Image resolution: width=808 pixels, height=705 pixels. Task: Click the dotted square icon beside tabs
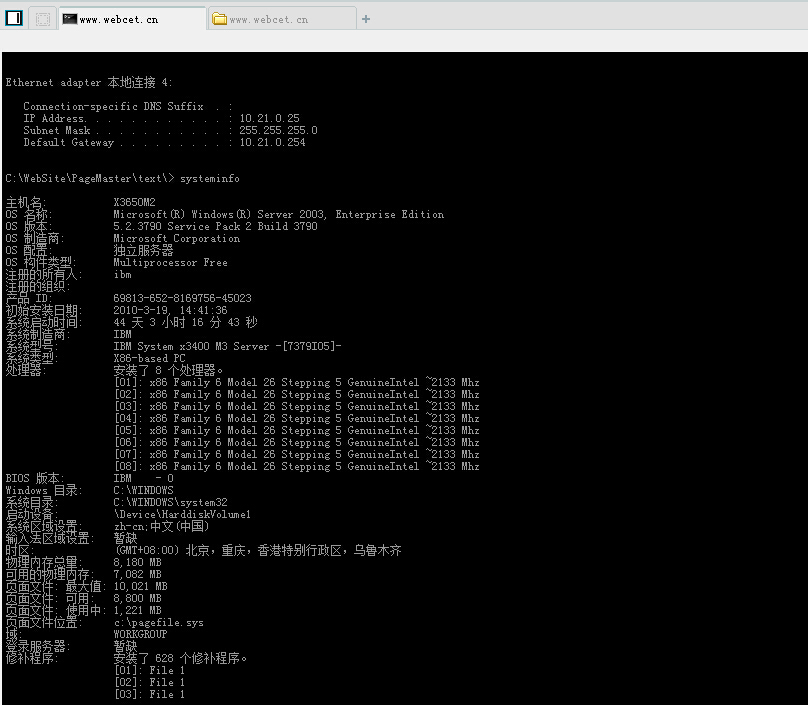43,19
